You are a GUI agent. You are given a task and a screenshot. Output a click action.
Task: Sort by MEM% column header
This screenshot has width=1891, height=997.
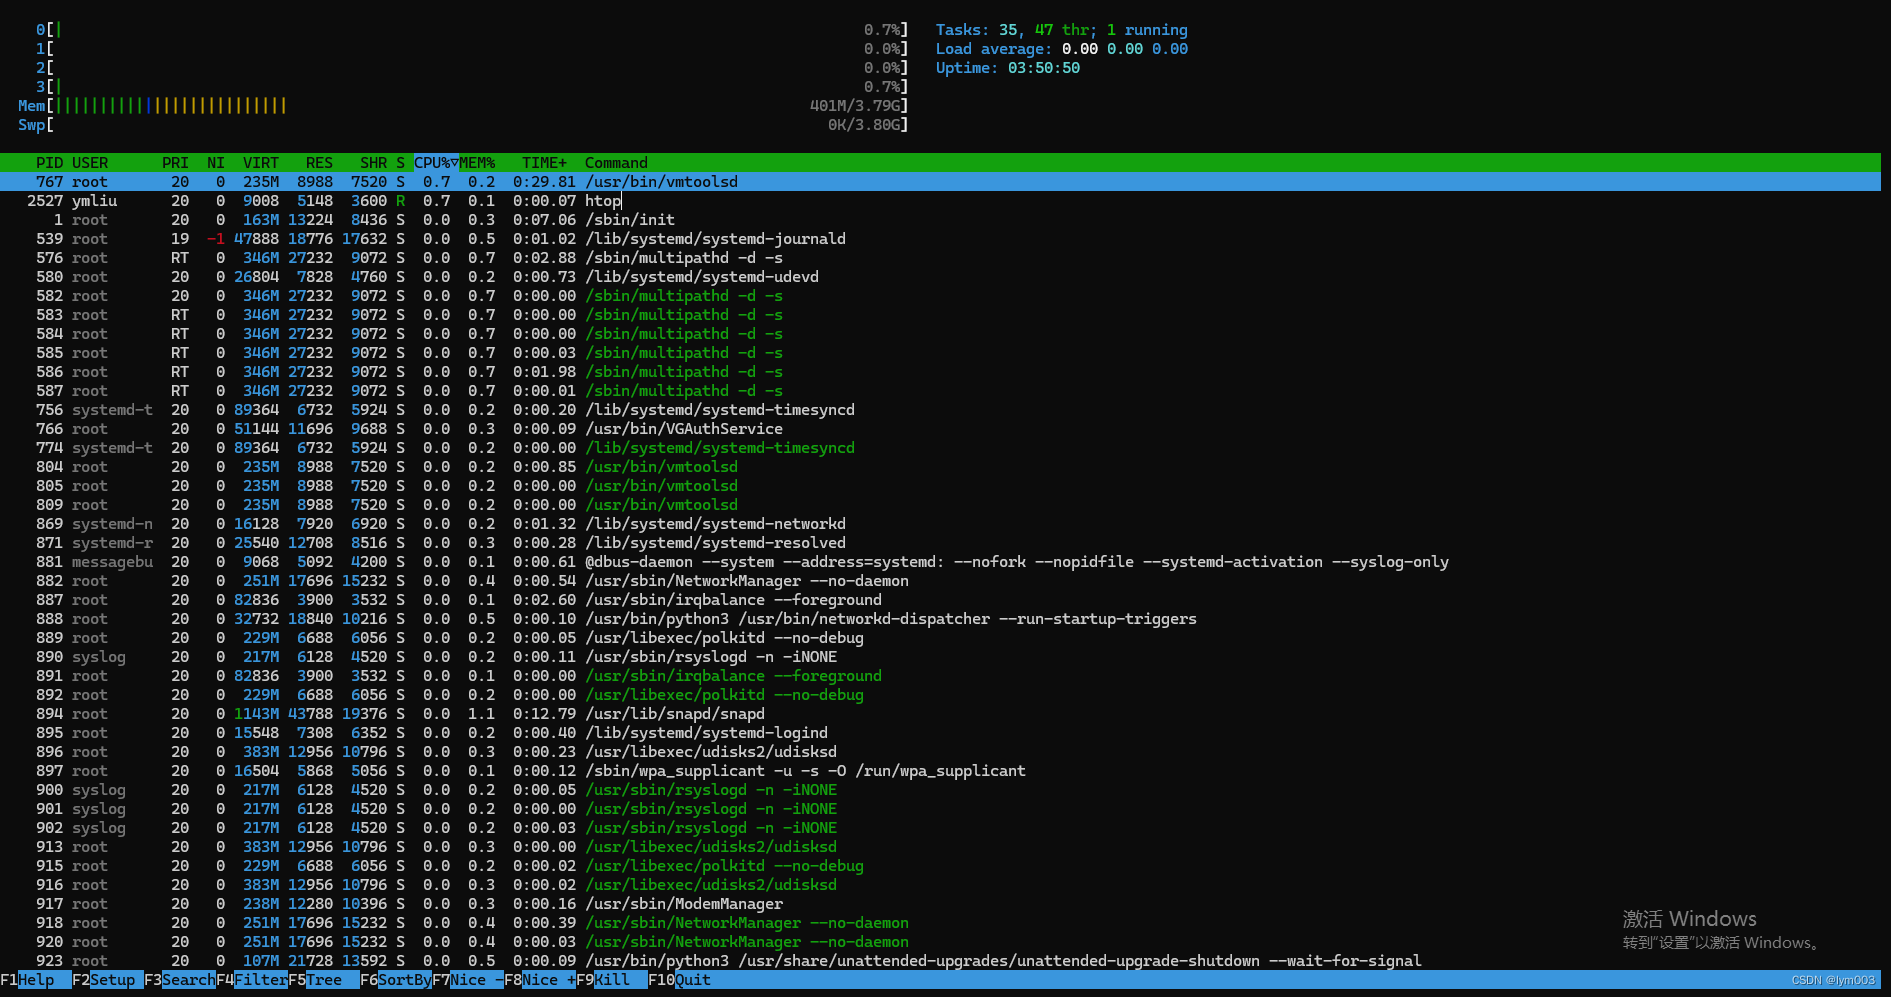(477, 163)
